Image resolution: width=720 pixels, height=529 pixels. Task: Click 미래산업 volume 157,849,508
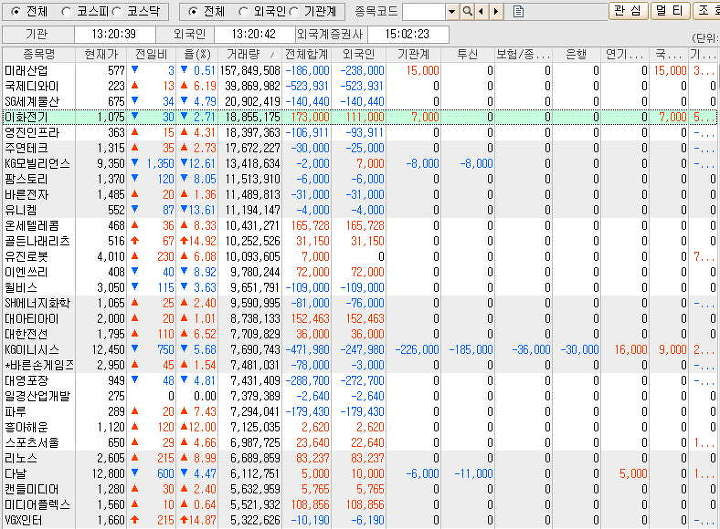(250, 71)
